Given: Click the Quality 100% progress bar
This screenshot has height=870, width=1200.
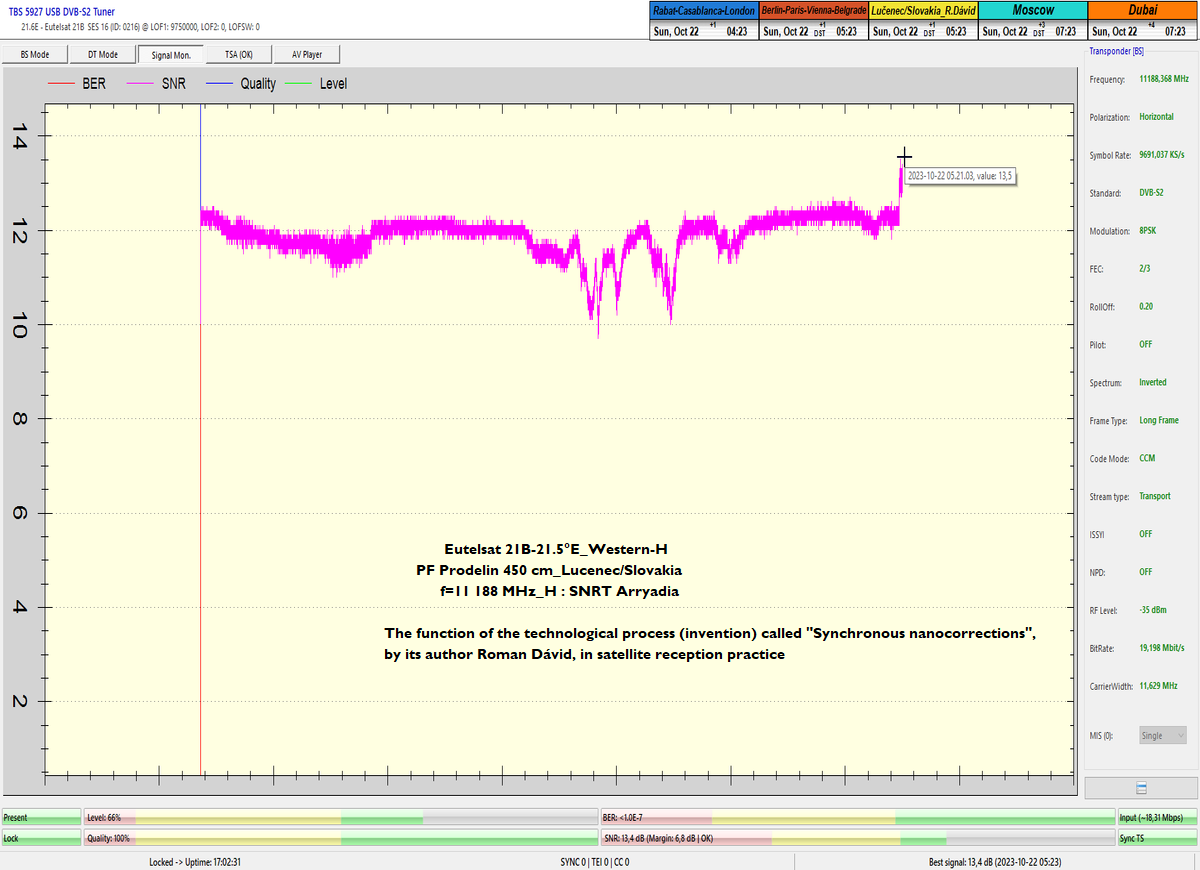Looking at the screenshot, I should pyautogui.click(x=340, y=838).
